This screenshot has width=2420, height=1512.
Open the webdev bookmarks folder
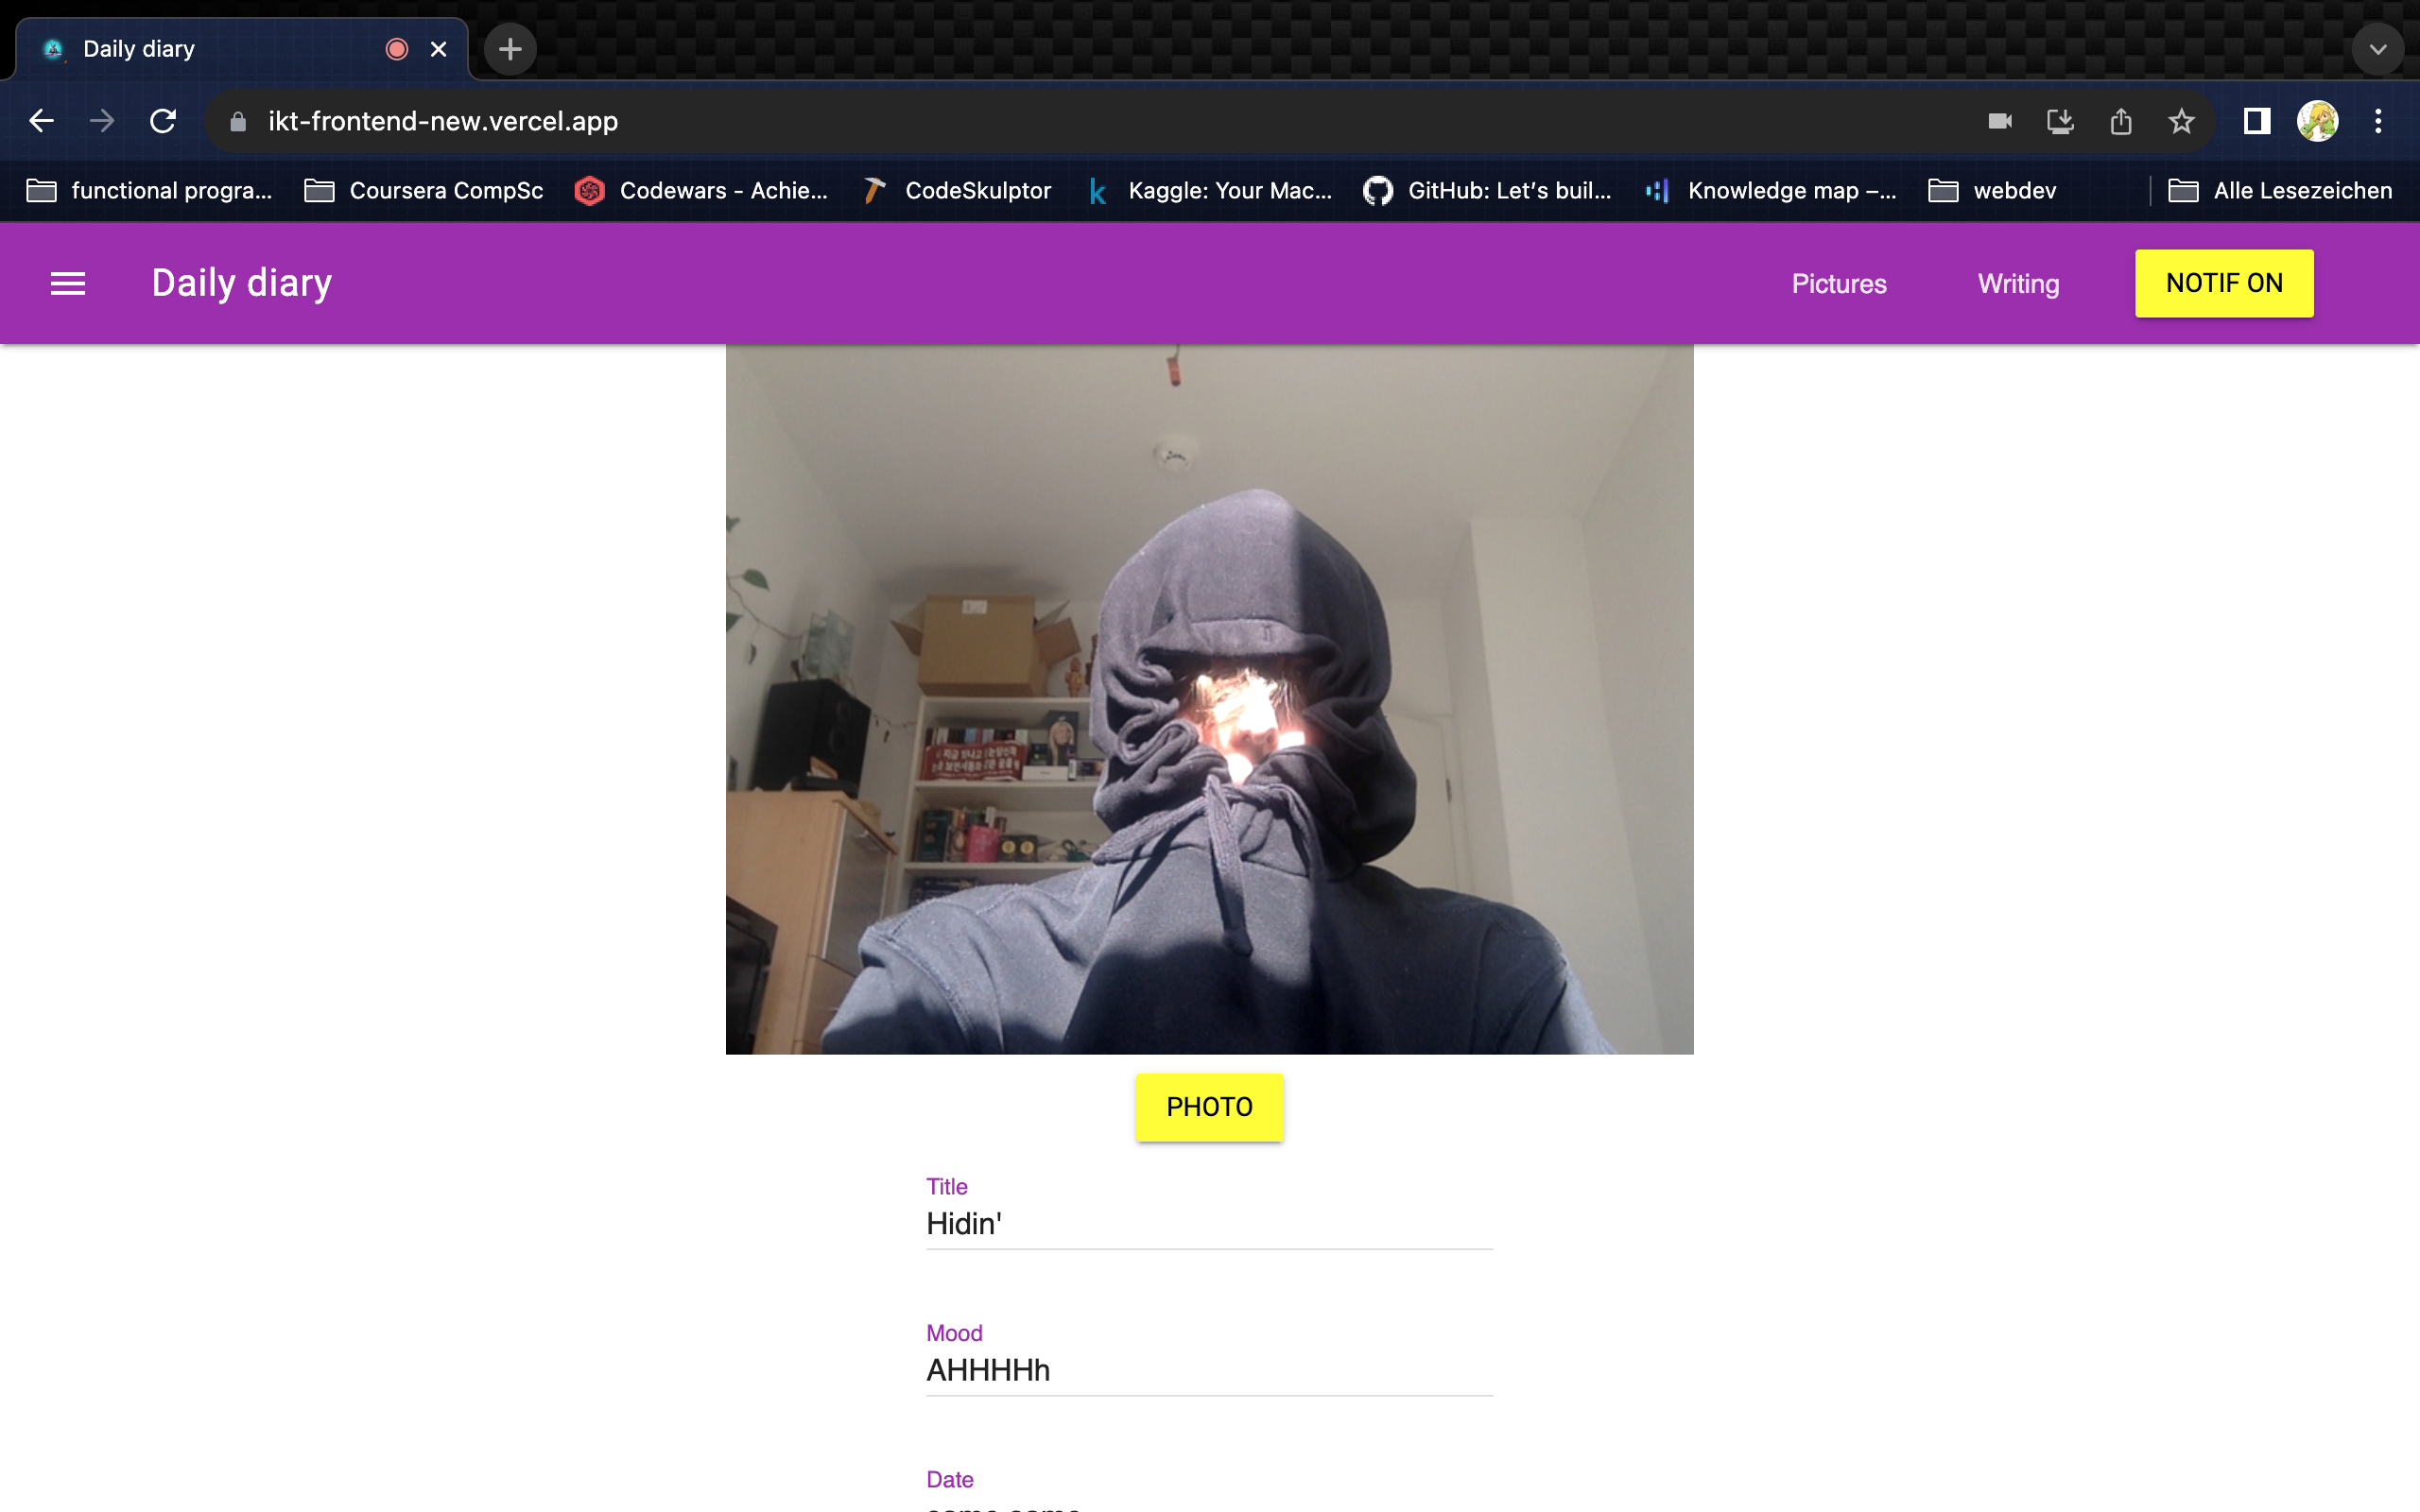pos(1992,190)
